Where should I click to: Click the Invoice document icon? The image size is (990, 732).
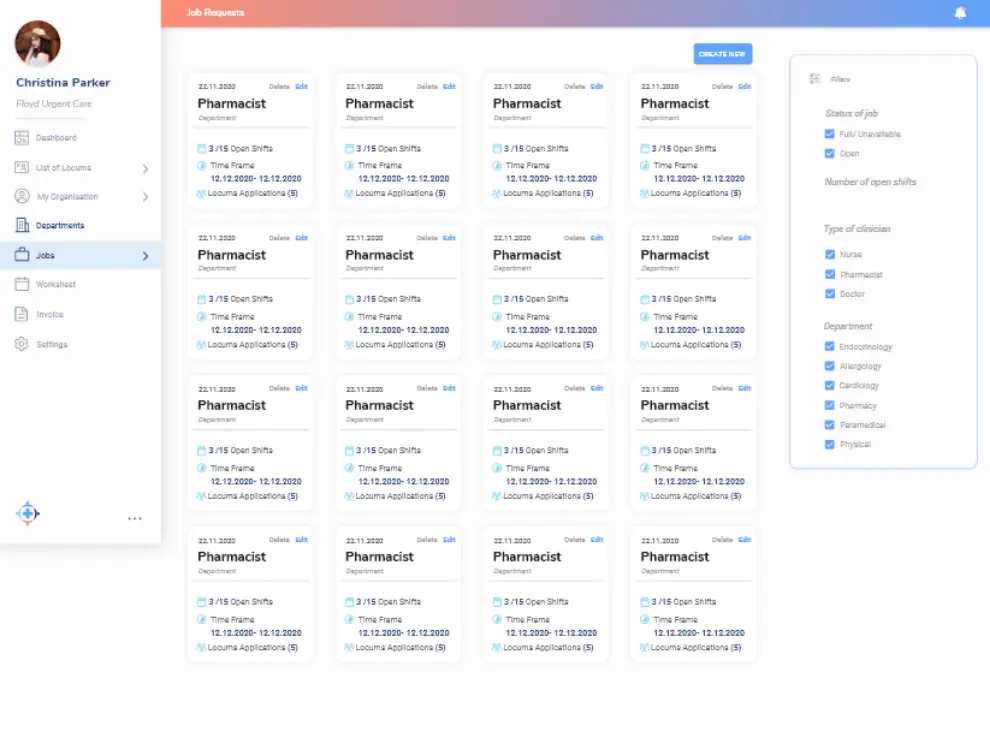pos(21,314)
